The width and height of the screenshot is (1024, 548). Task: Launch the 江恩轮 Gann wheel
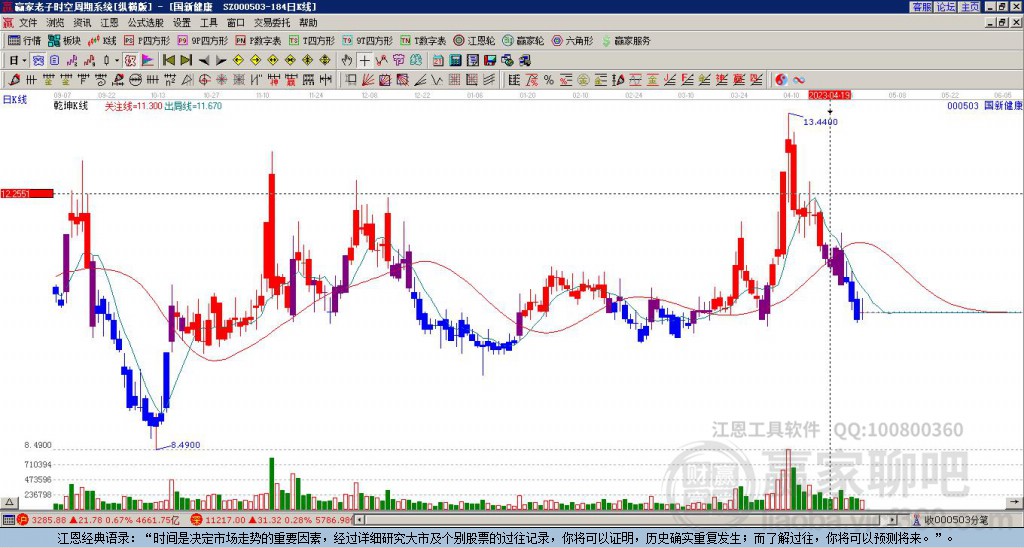(x=474, y=40)
